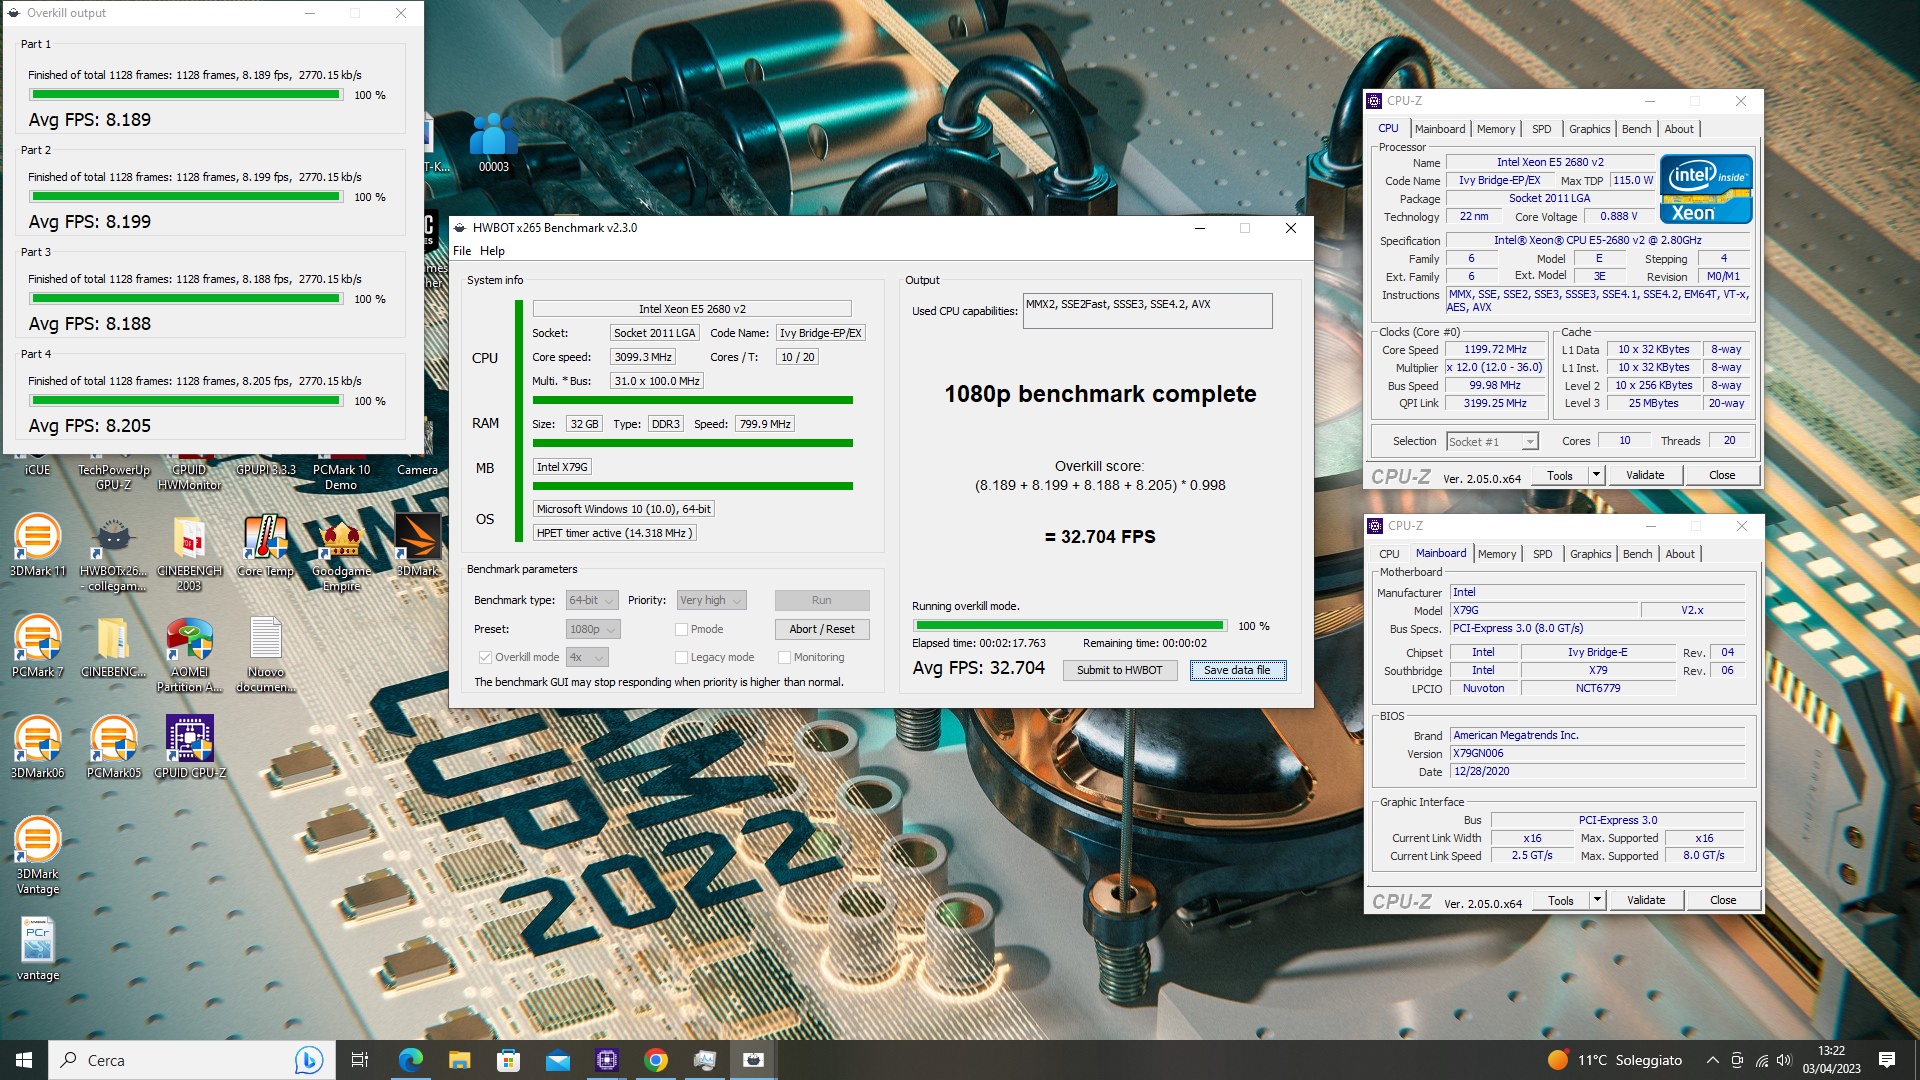This screenshot has height=1080, width=1920.
Task: Open the PCMark 7 desktop shortcut
Action: [38, 647]
